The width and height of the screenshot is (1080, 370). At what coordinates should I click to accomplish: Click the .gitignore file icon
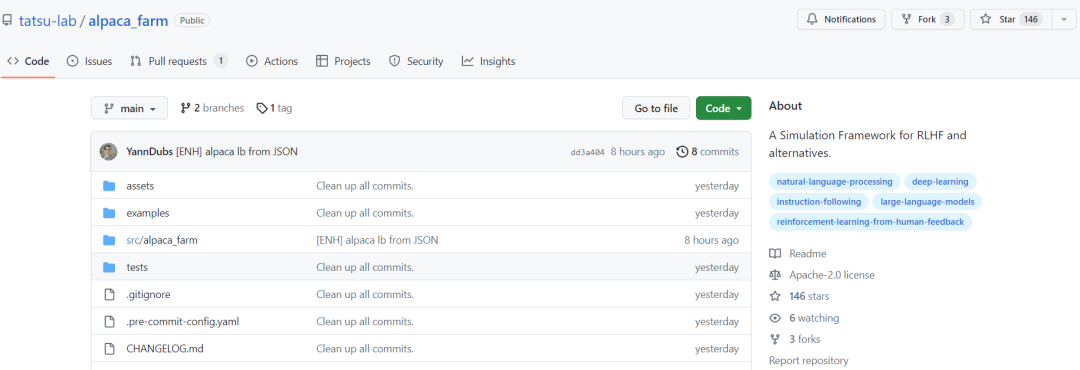coord(109,294)
